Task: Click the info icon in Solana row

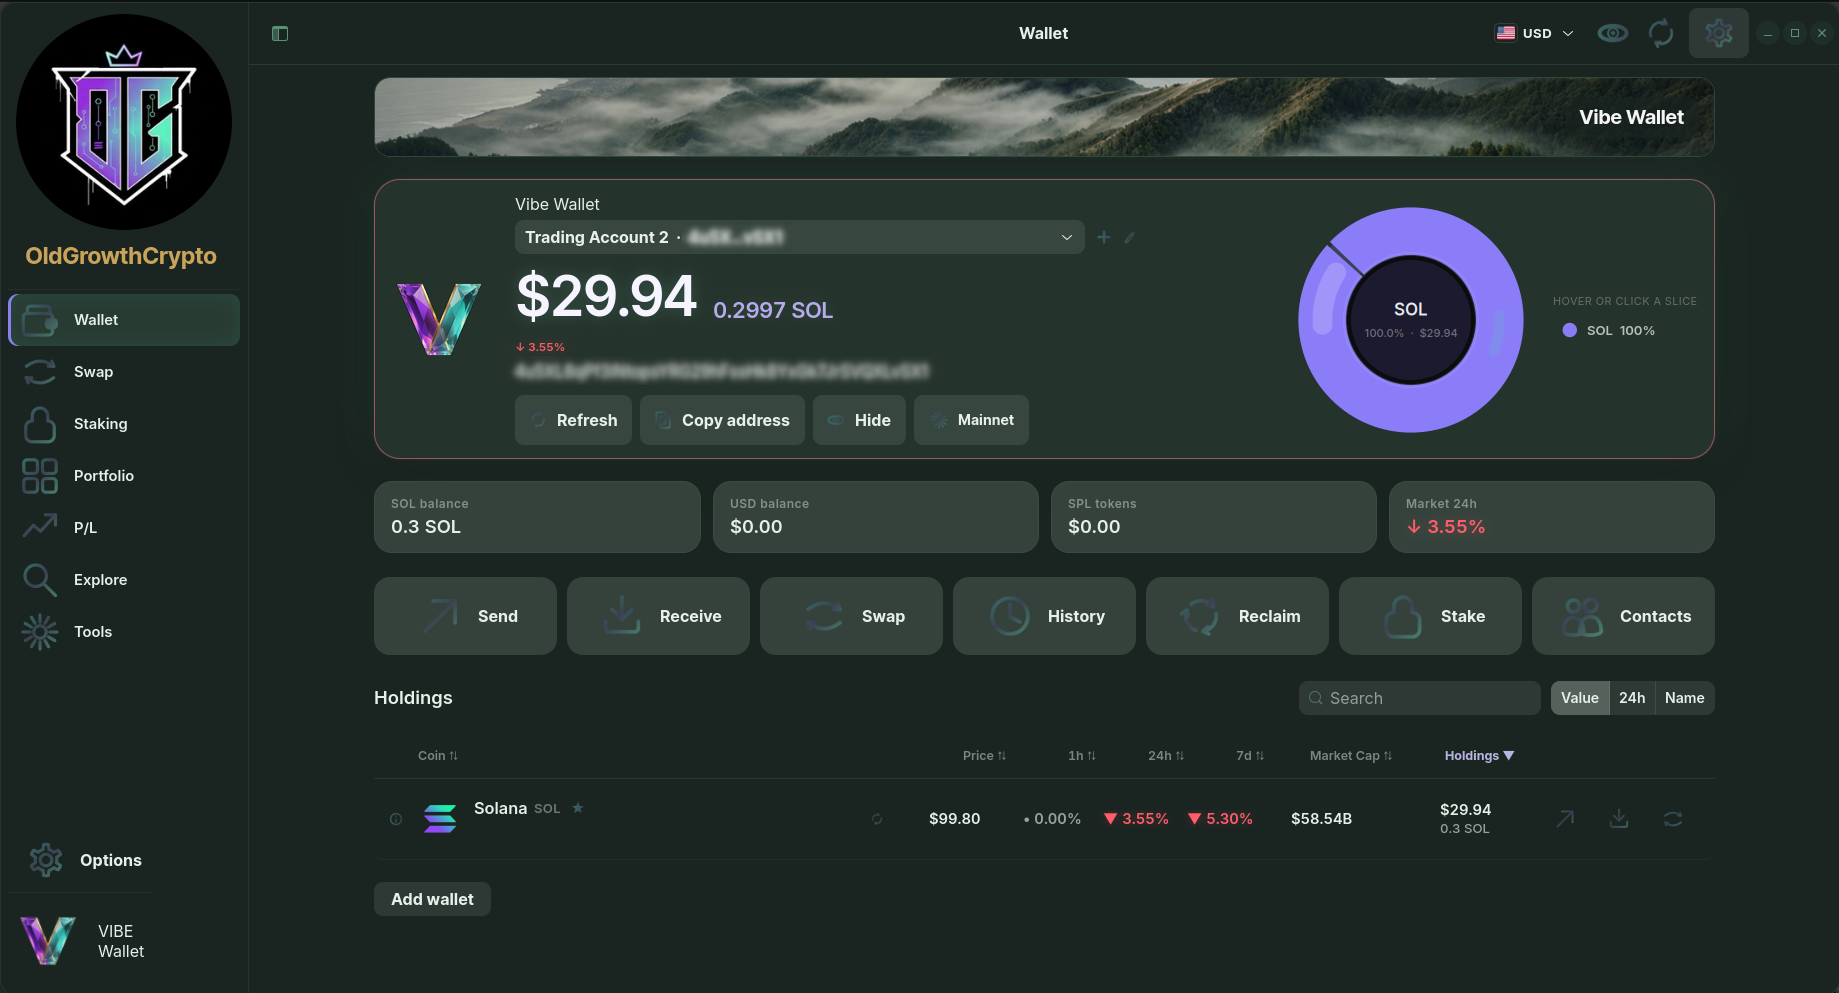Action: [396, 819]
